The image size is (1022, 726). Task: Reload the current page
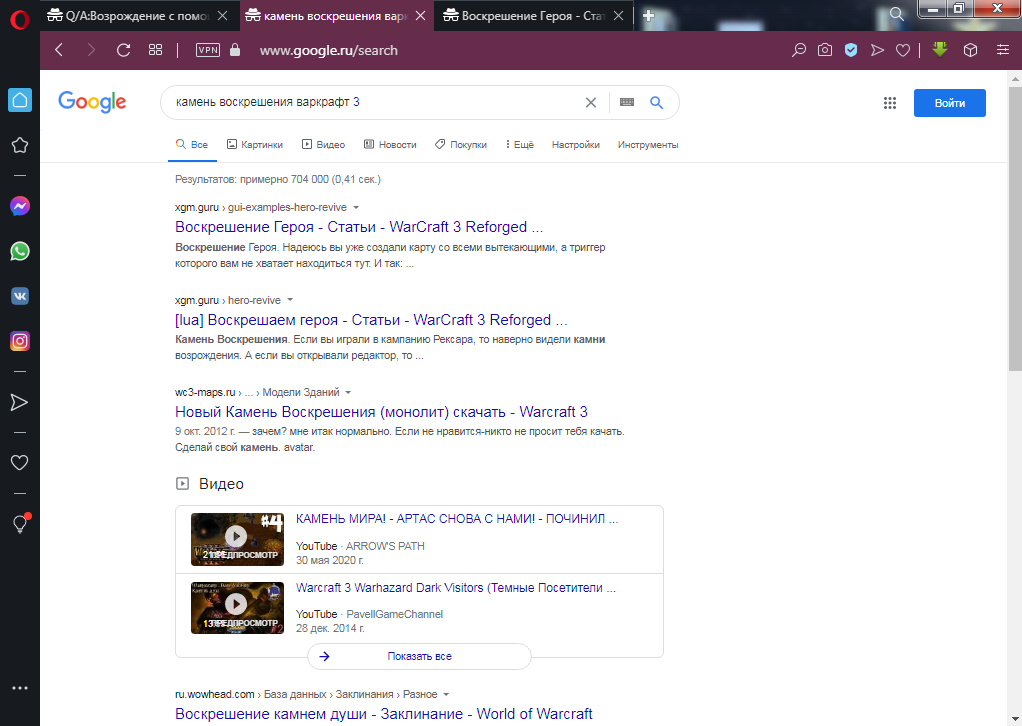pos(123,50)
